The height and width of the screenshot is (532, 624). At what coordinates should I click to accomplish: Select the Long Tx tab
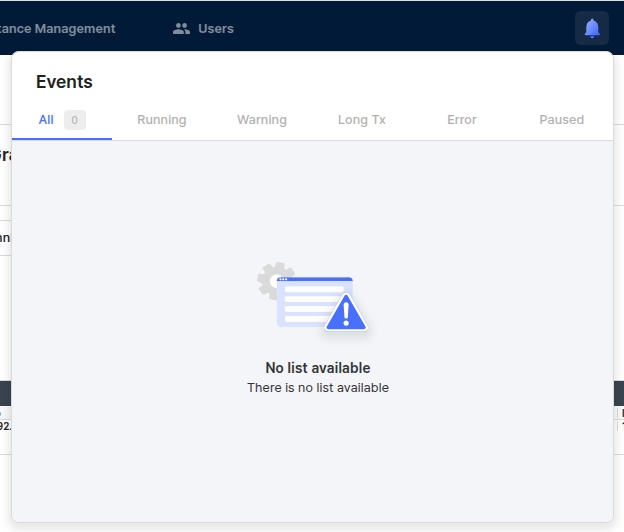[362, 120]
